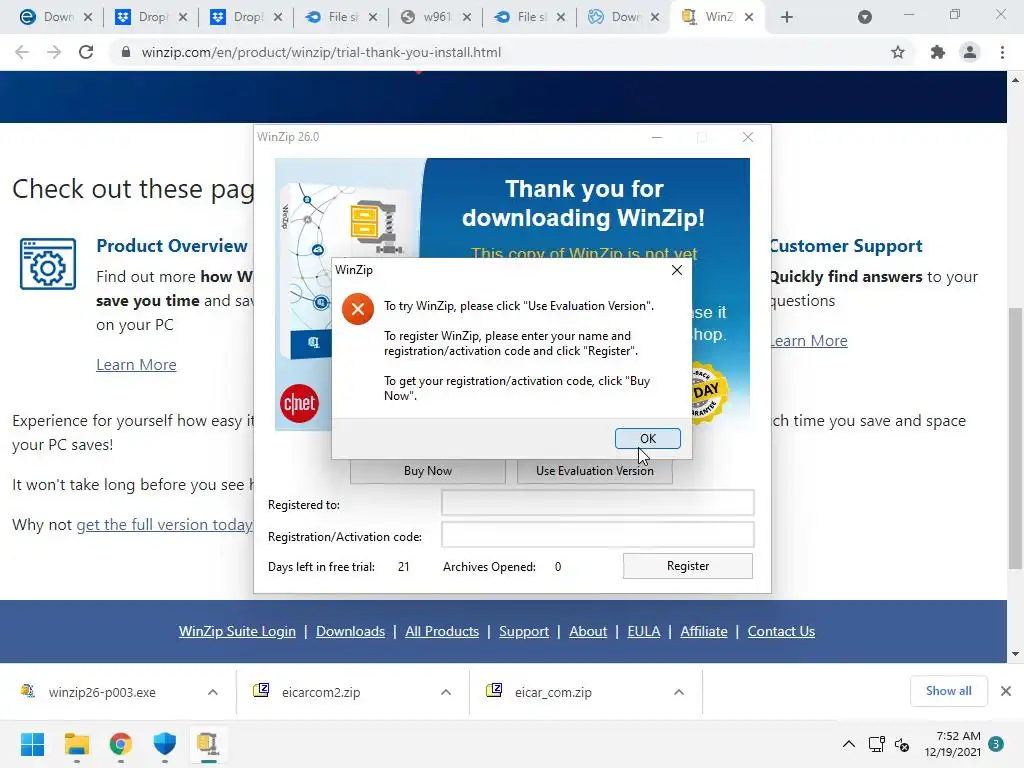Click the Buy Now button
The image size is (1024, 768).
point(428,471)
